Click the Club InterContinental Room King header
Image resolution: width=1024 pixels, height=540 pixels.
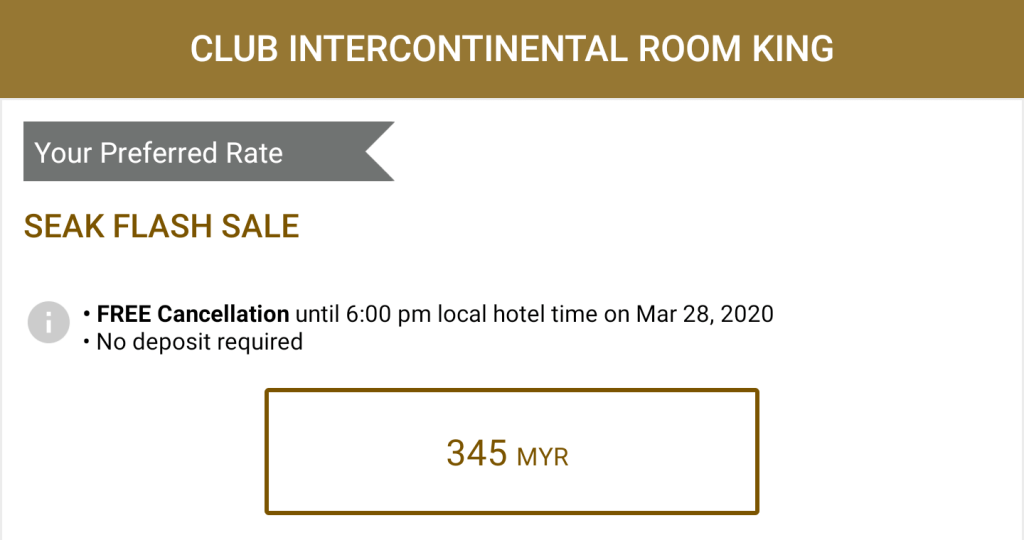click(x=512, y=49)
